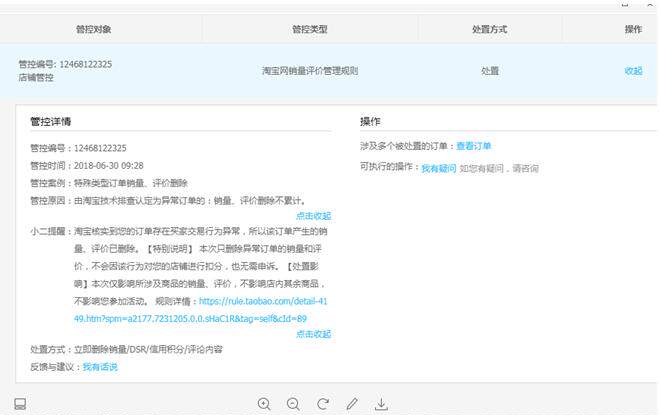Click the 管控详情 section heading
This screenshot has width=660, height=415.
point(51,122)
